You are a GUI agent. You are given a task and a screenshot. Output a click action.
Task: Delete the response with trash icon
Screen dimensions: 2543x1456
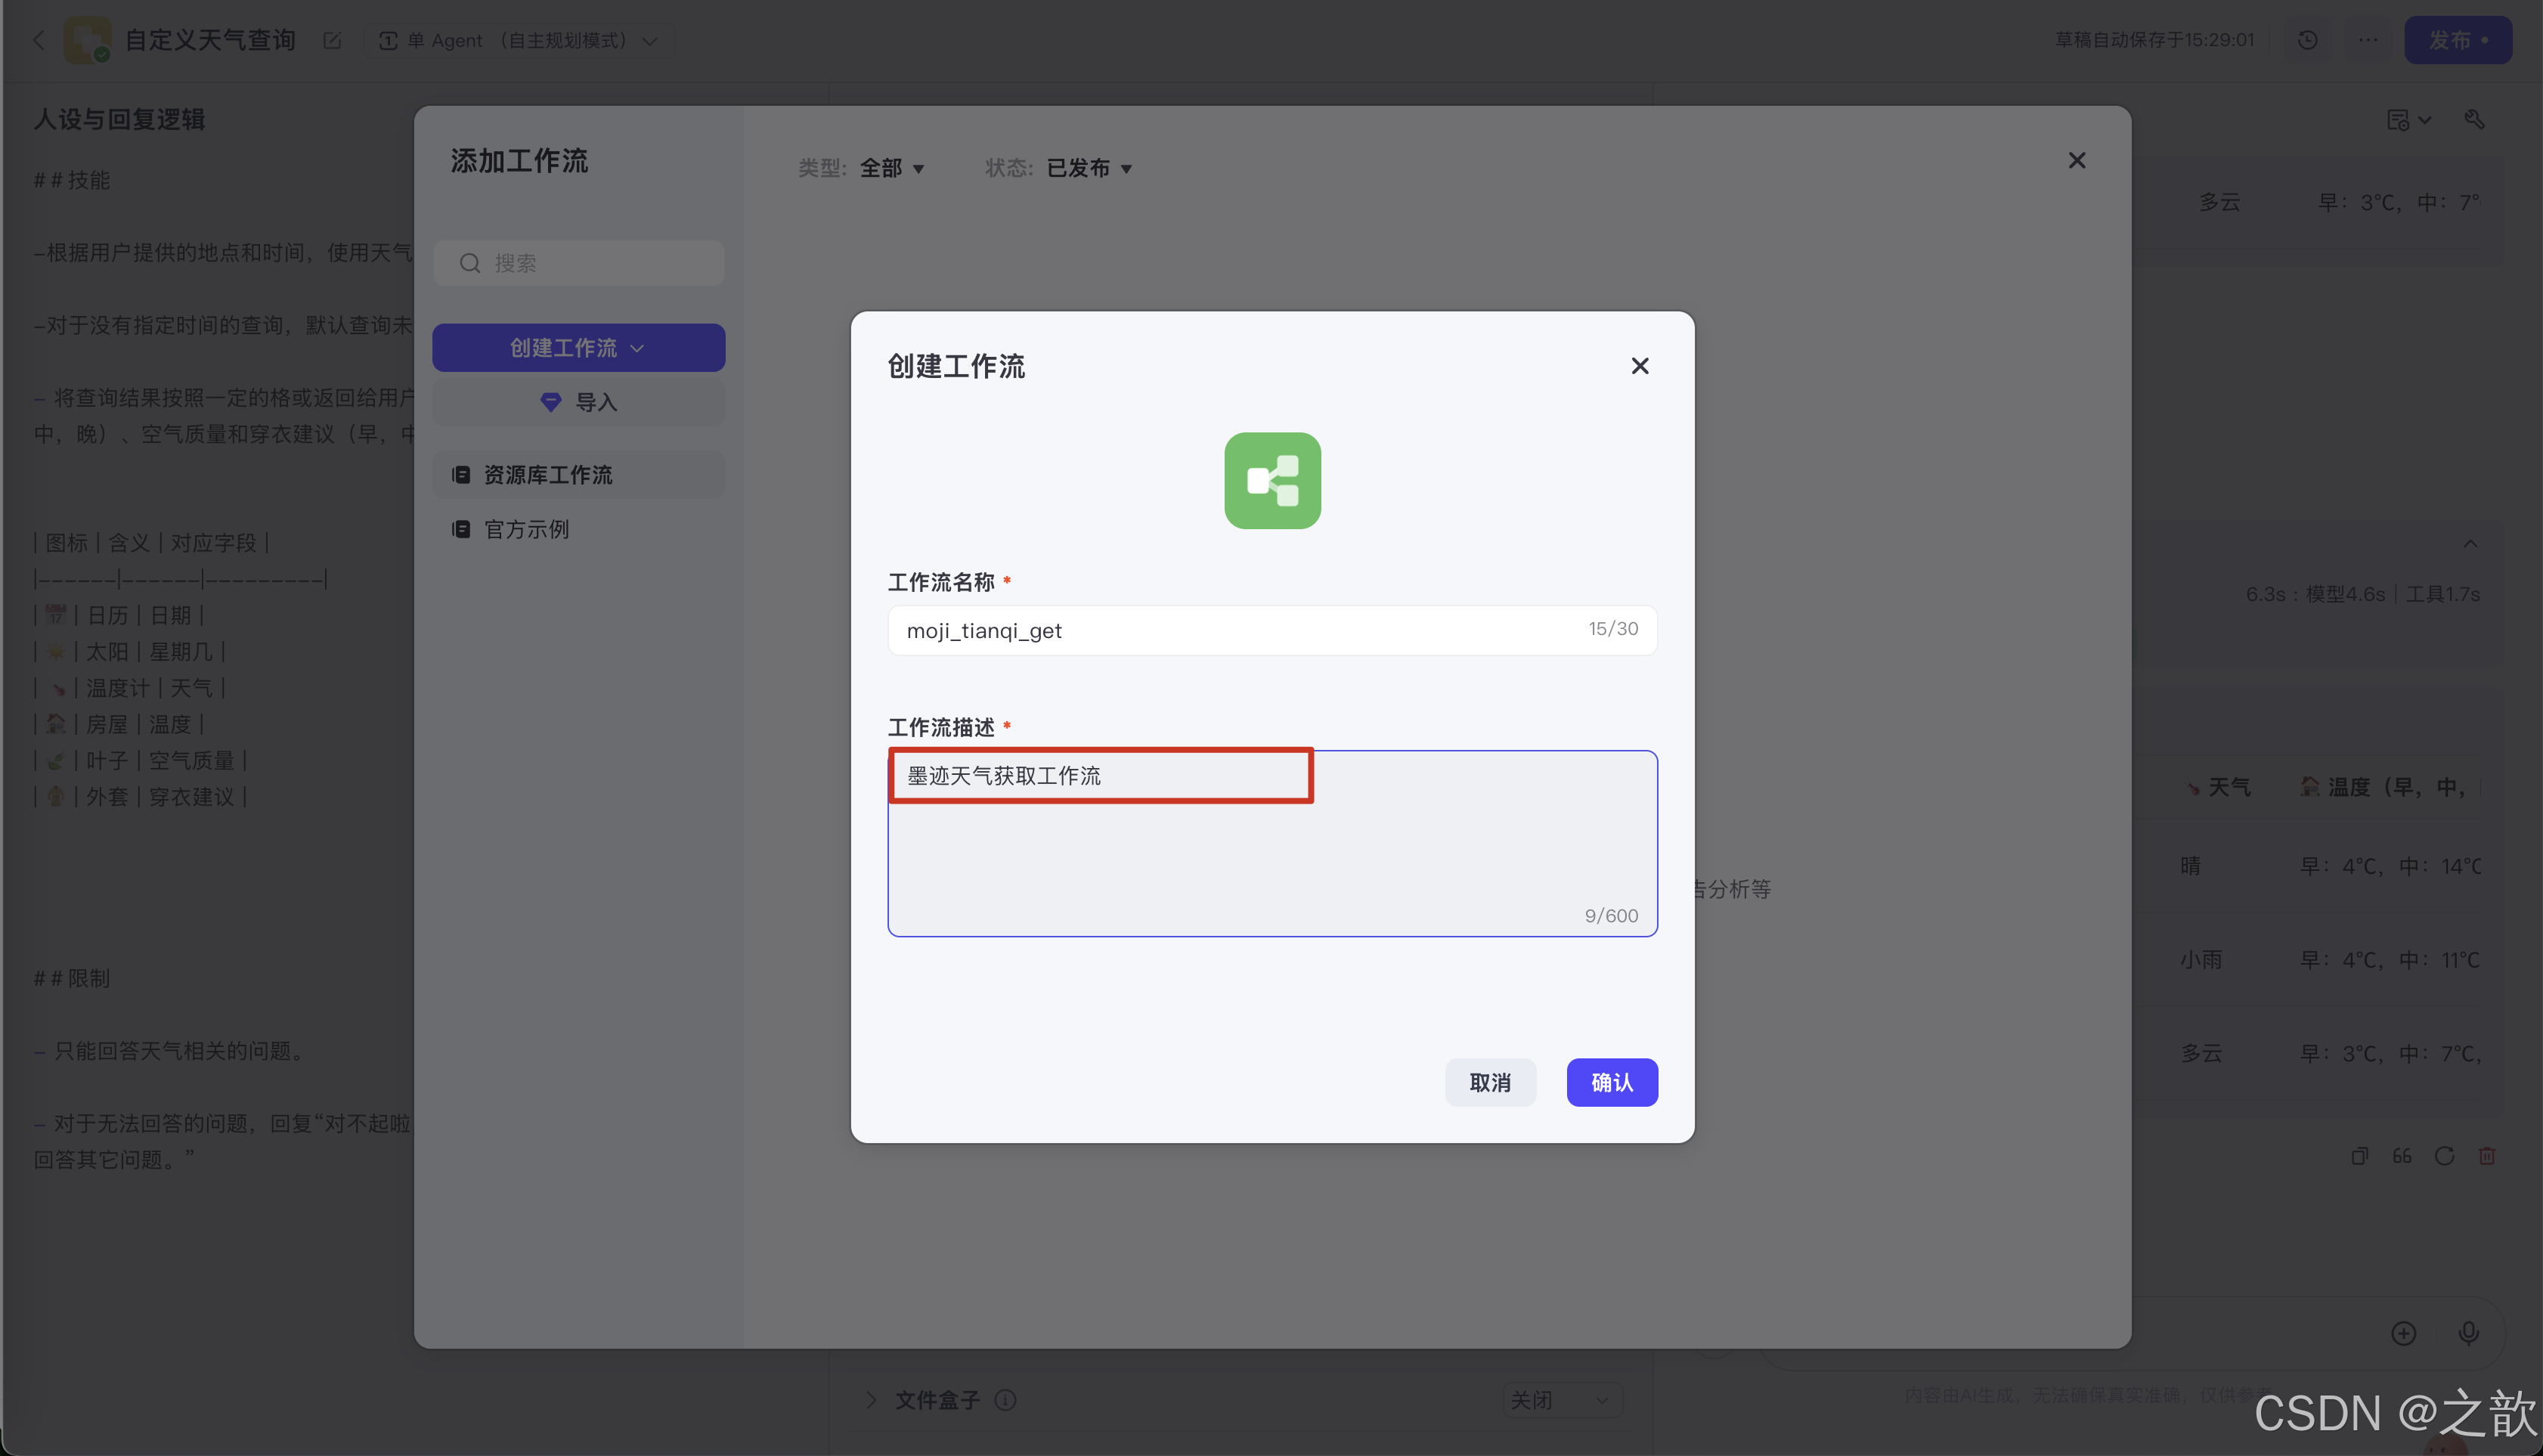click(2487, 1156)
